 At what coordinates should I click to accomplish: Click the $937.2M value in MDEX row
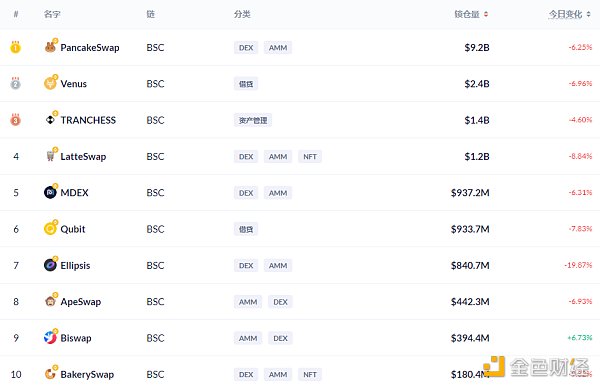click(470, 193)
